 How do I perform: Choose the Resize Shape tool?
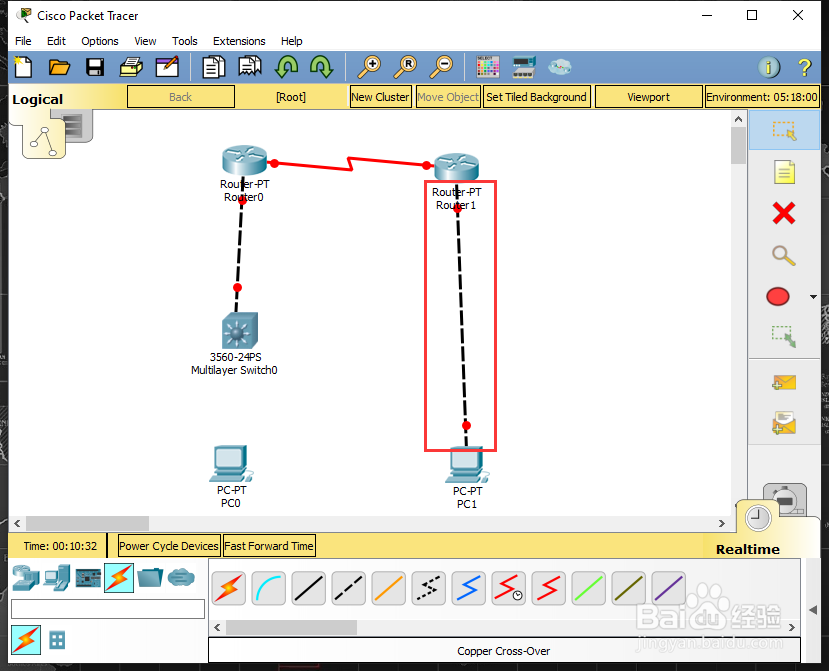784,336
